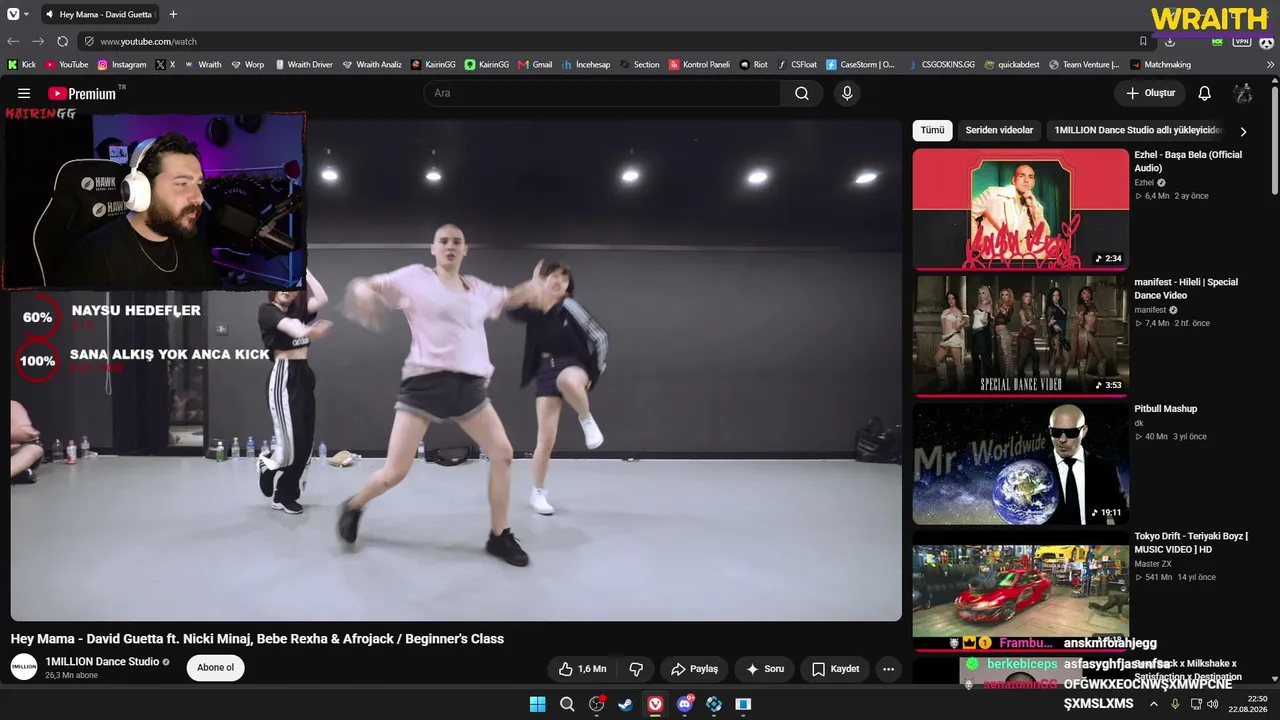Subscribe with the Abone ol button
The height and width of the screenshot is (720, 1280).
coord(215,668)
